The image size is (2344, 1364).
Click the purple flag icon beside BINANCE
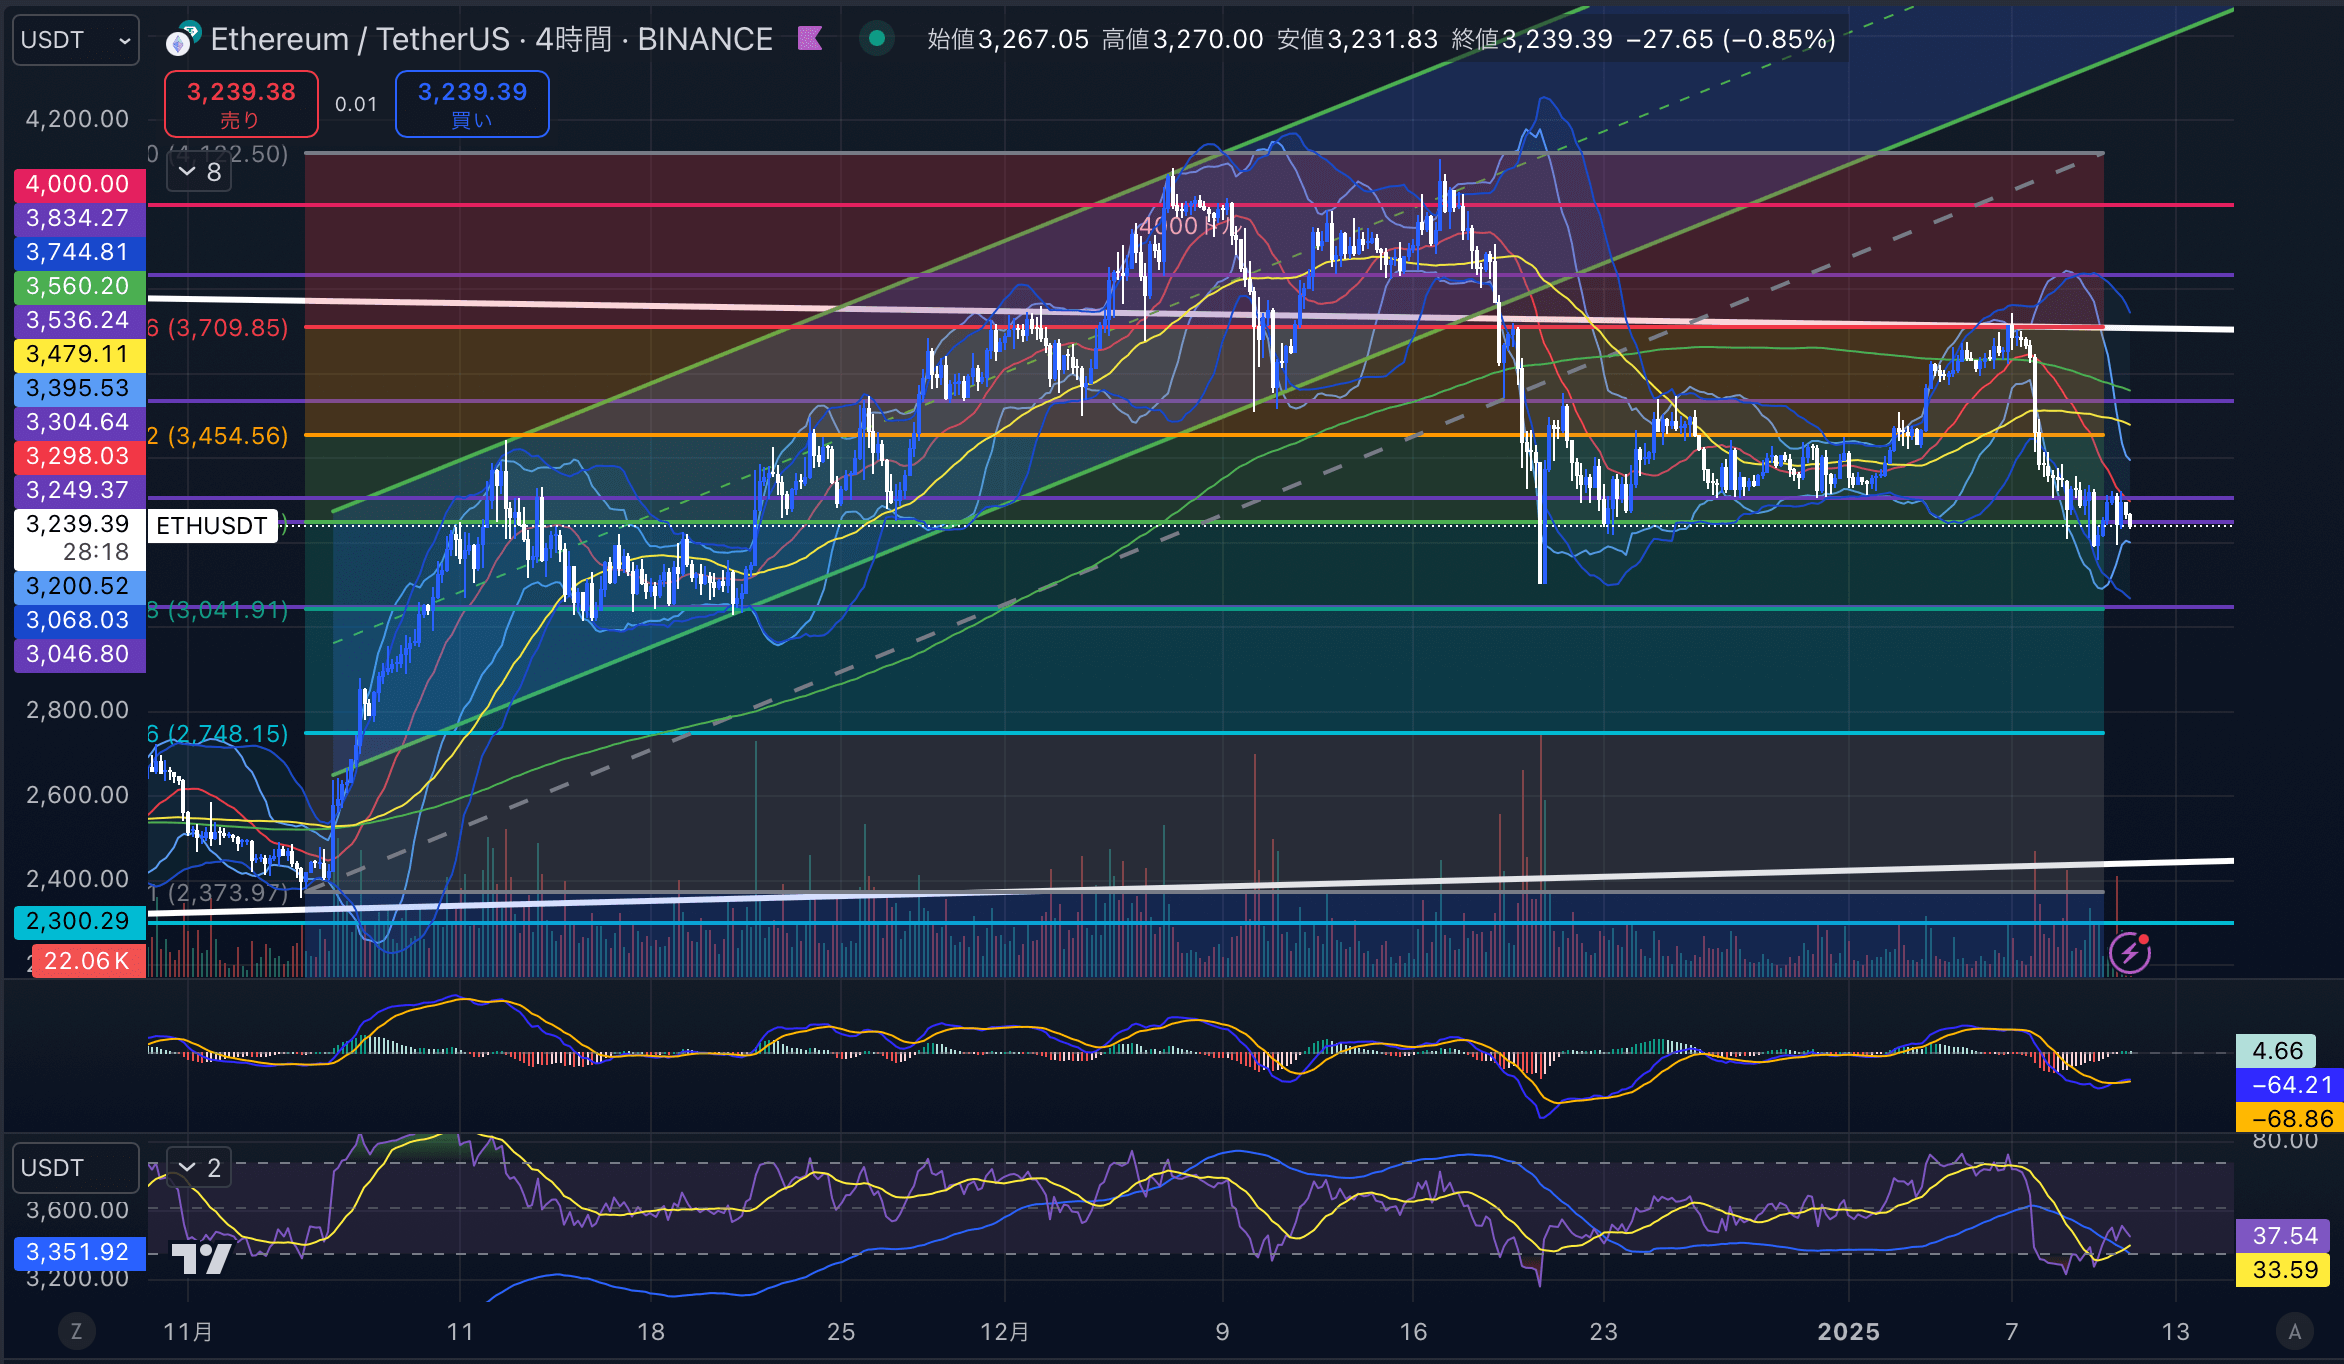pyautogui.click(x=810, y=39)
